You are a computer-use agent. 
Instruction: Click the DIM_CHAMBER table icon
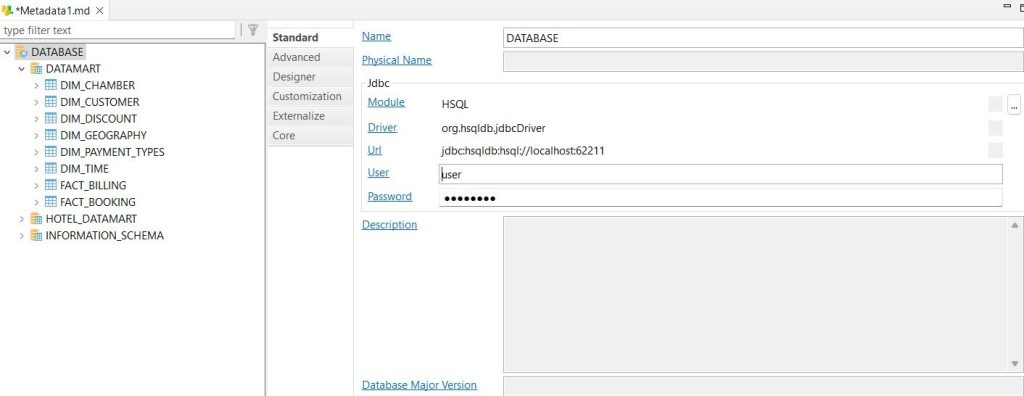[51, 86]
